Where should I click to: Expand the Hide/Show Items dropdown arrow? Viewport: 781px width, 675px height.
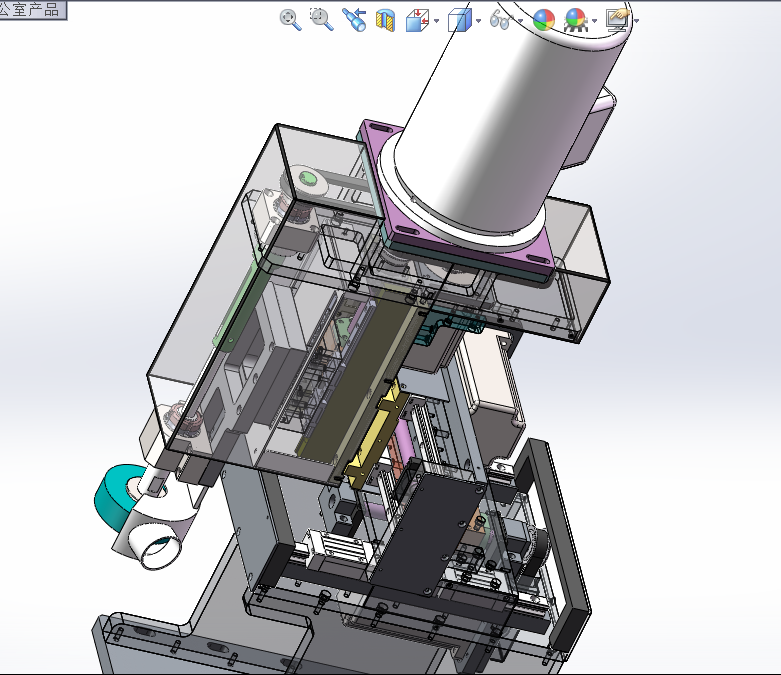click(521, 21)
